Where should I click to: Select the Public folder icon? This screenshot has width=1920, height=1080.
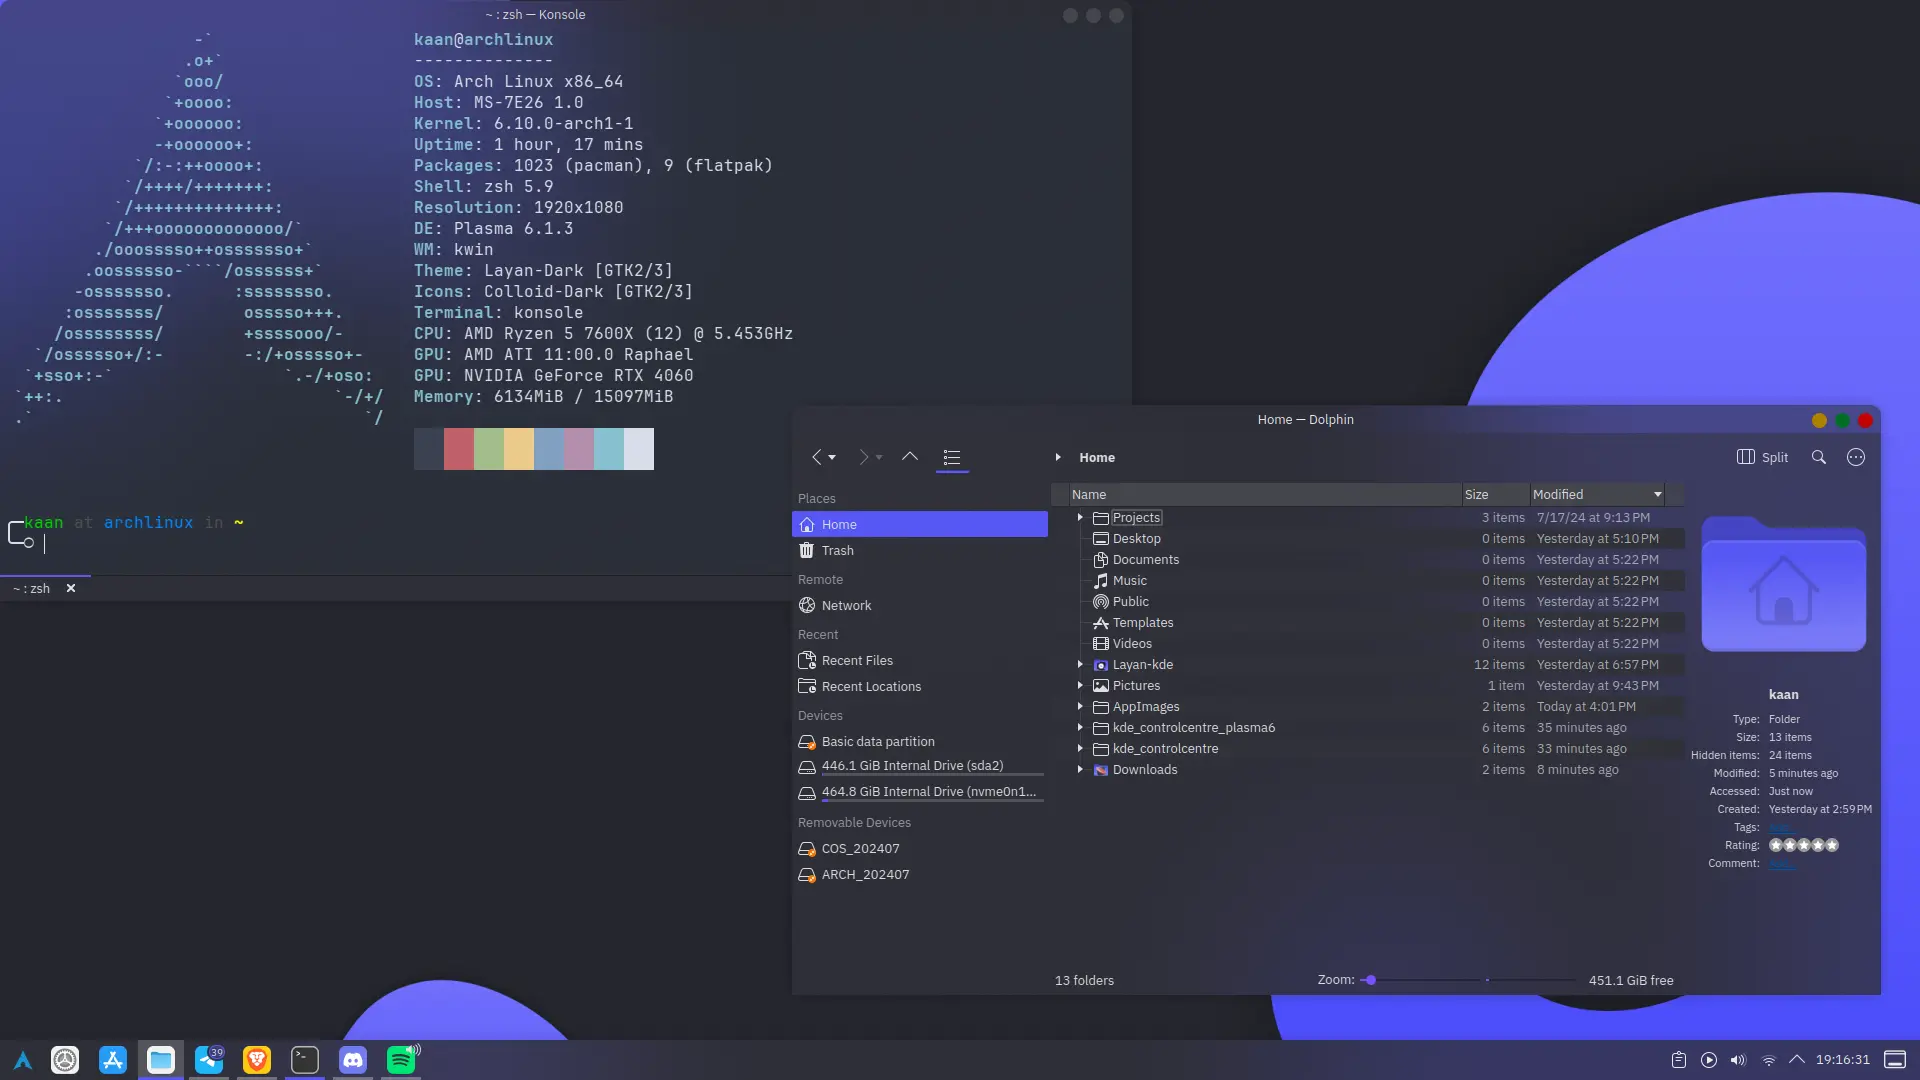[1101, 601]
